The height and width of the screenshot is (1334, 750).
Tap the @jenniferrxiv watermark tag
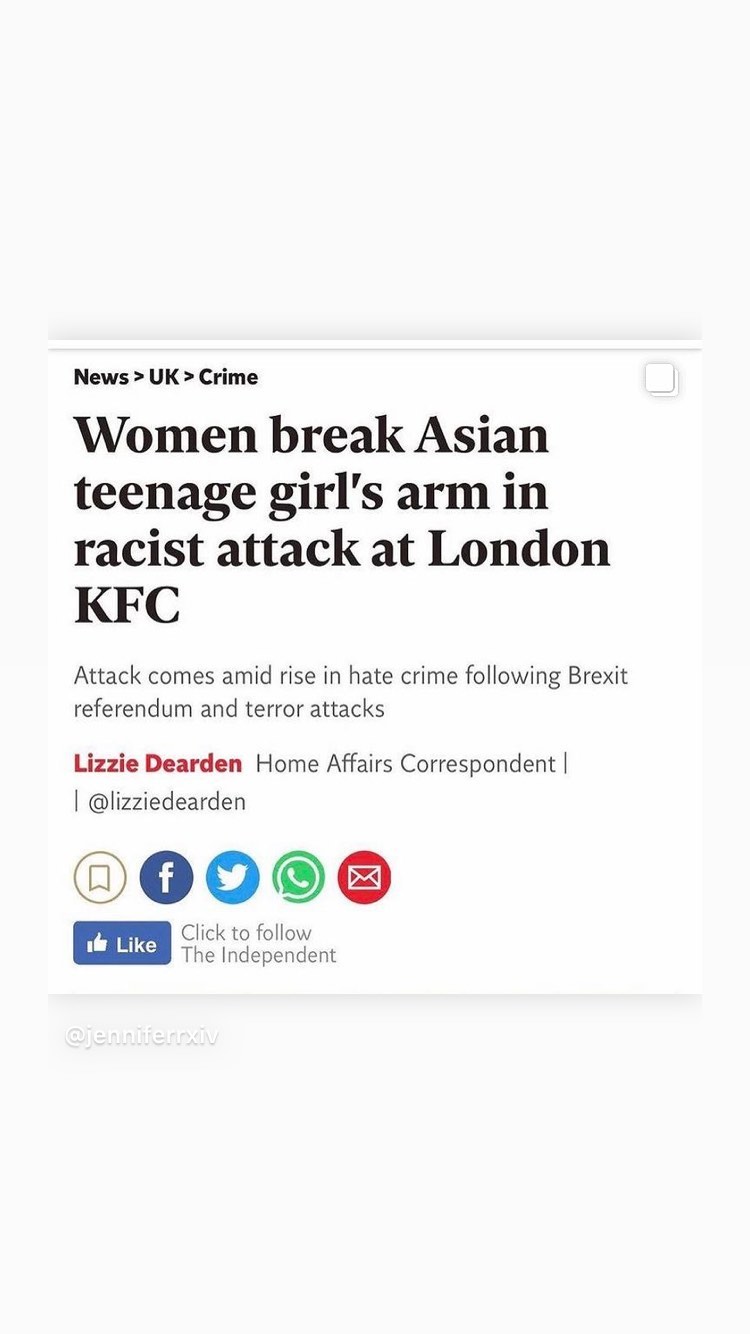(x=141, y=1037)
